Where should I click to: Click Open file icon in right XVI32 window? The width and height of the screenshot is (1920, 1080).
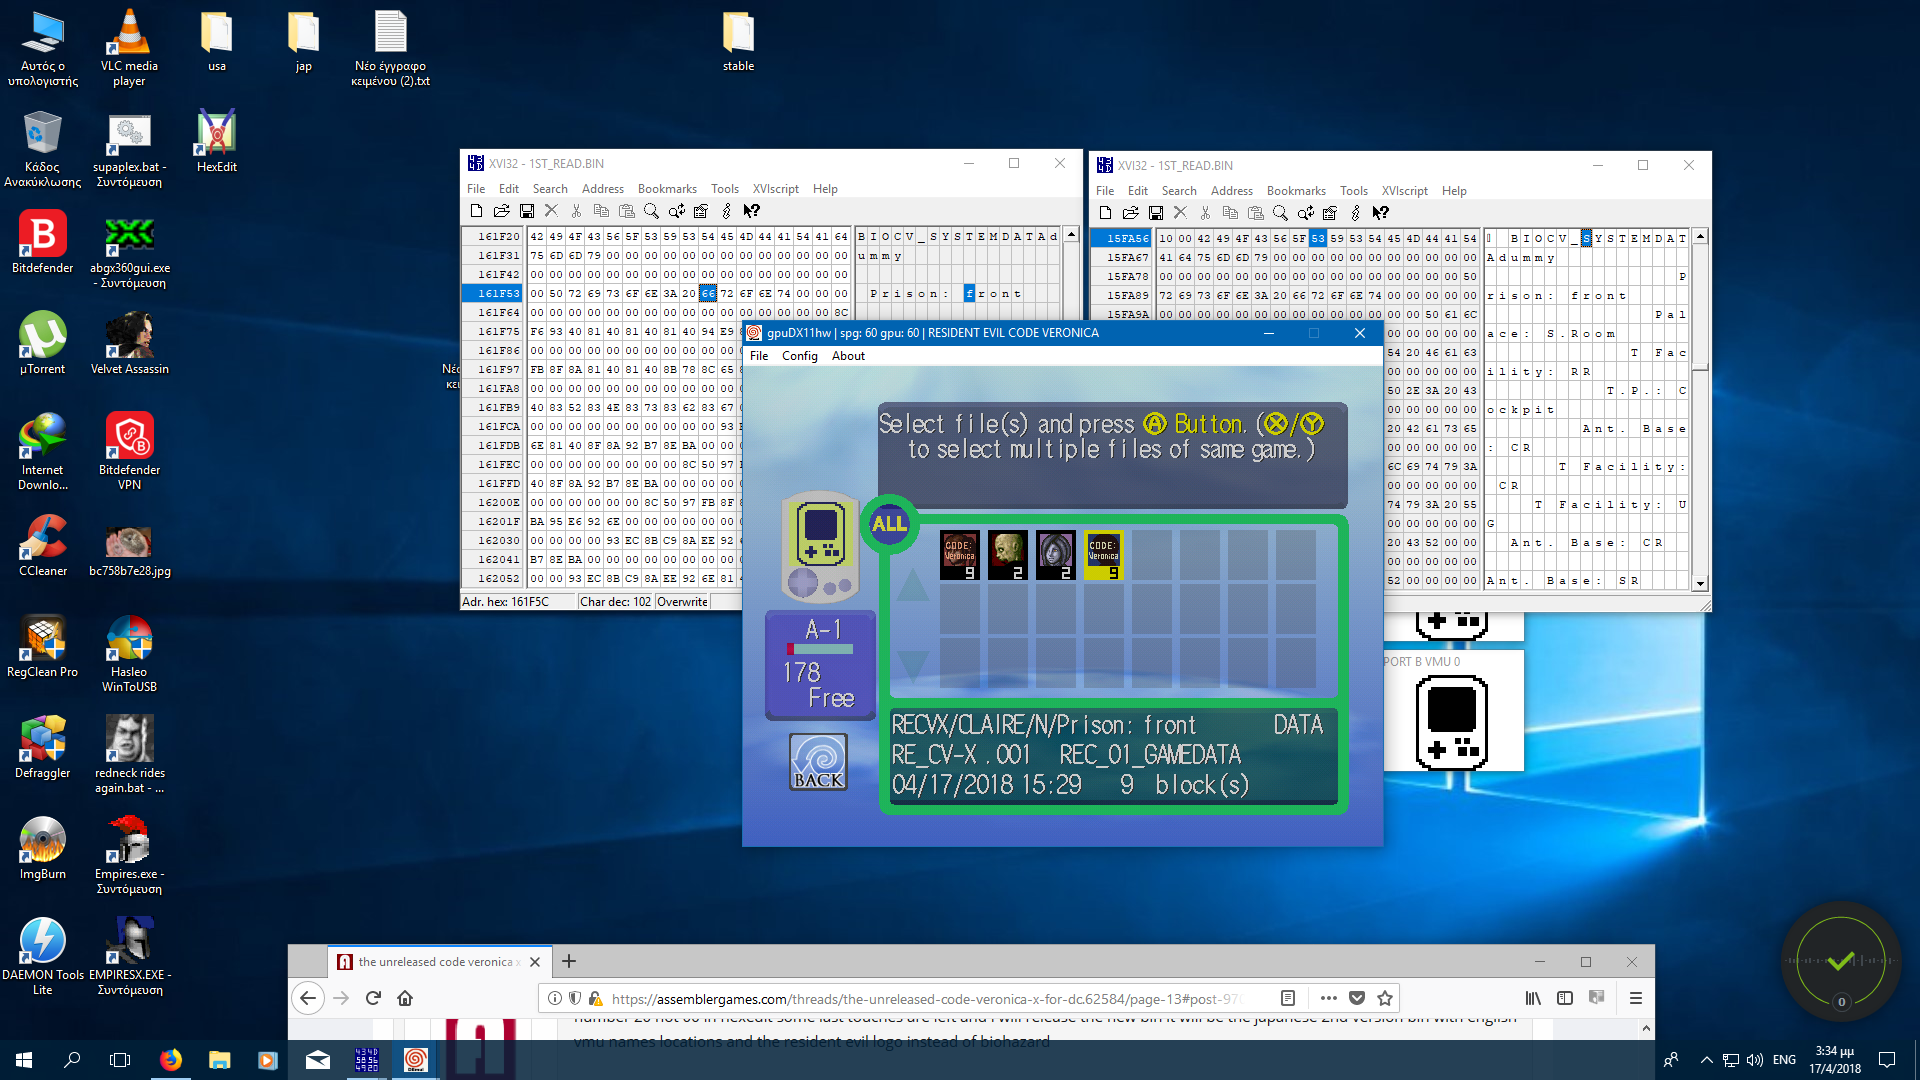tap(1131, 213)
